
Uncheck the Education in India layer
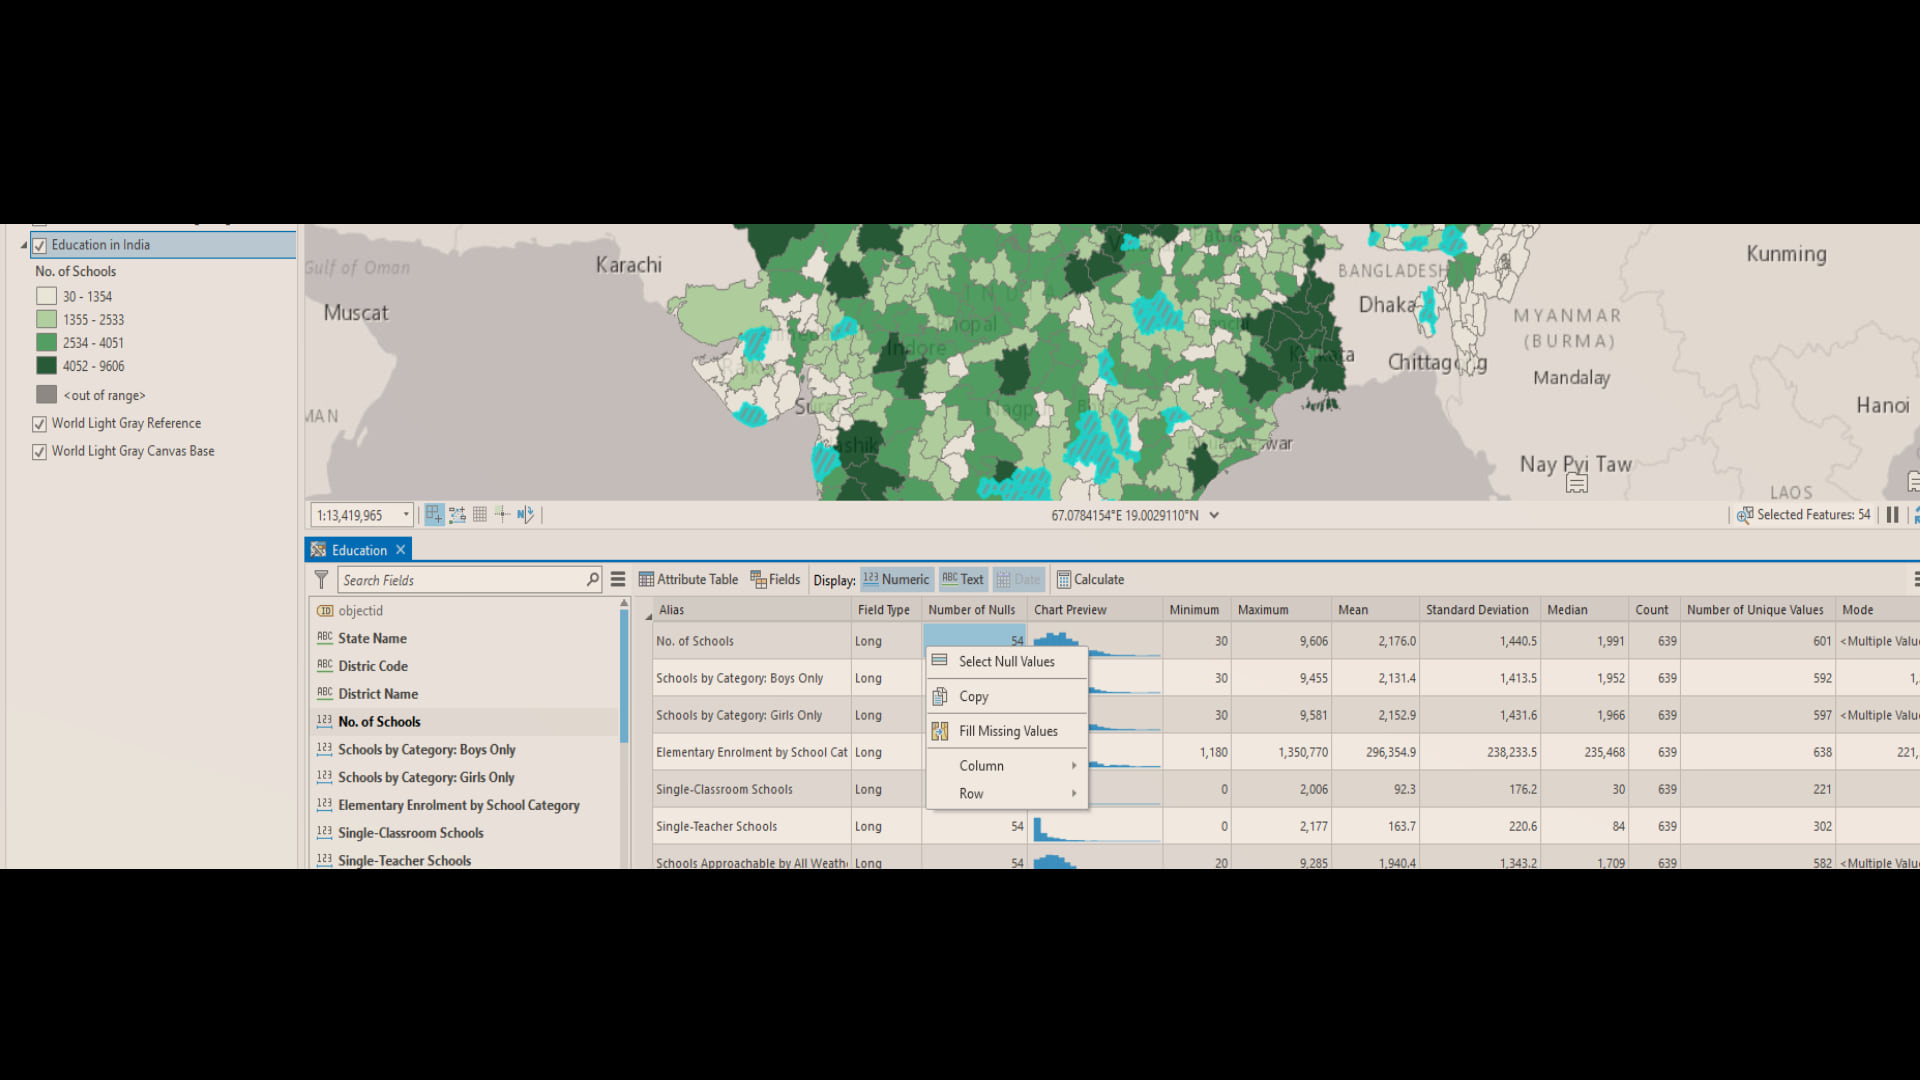tap(38, 244)
